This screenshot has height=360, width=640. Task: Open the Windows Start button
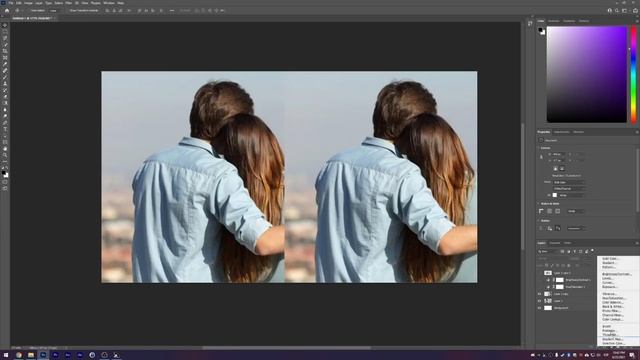tap(6, 355)
